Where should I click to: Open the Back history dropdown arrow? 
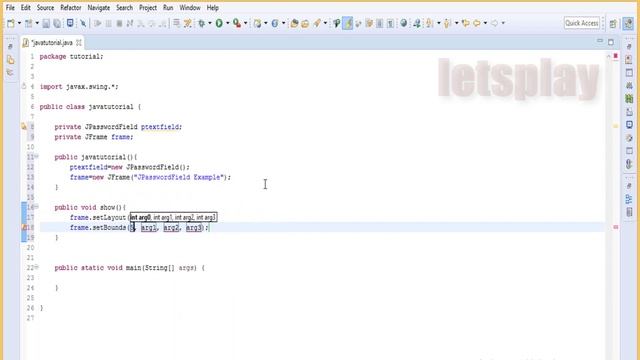click(485, 23)
